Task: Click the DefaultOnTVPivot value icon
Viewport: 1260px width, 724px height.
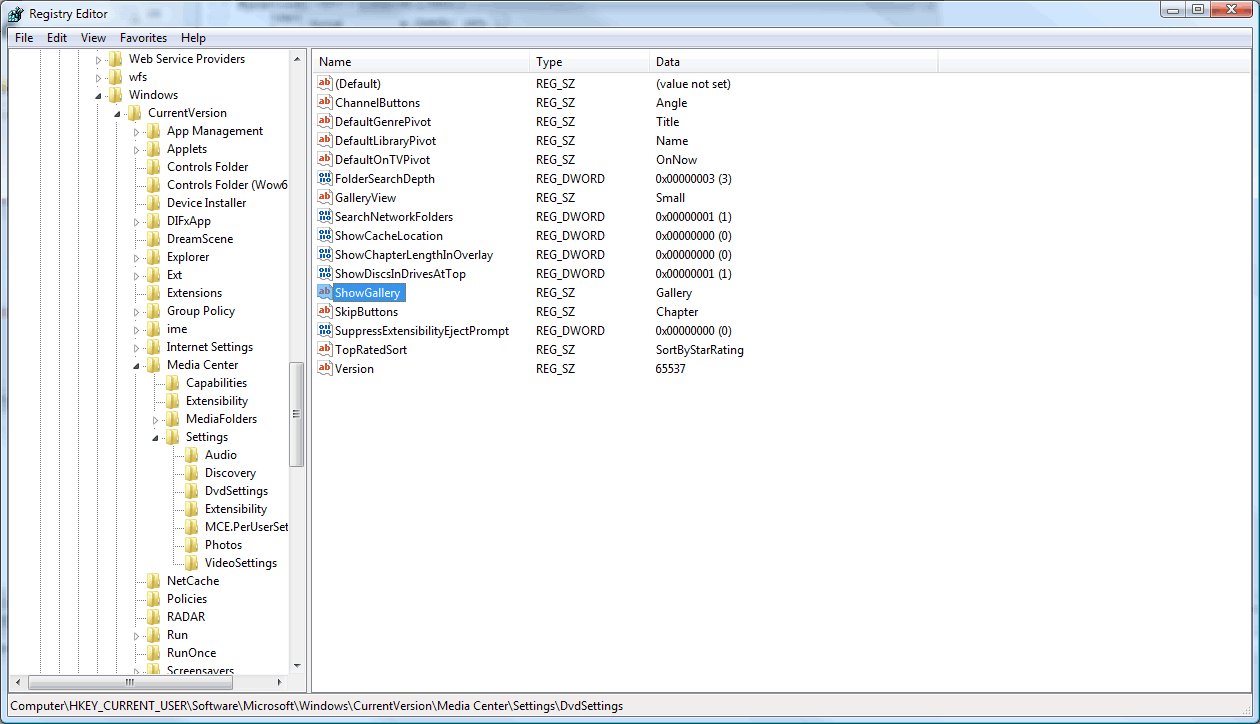Action: point(324,160)
